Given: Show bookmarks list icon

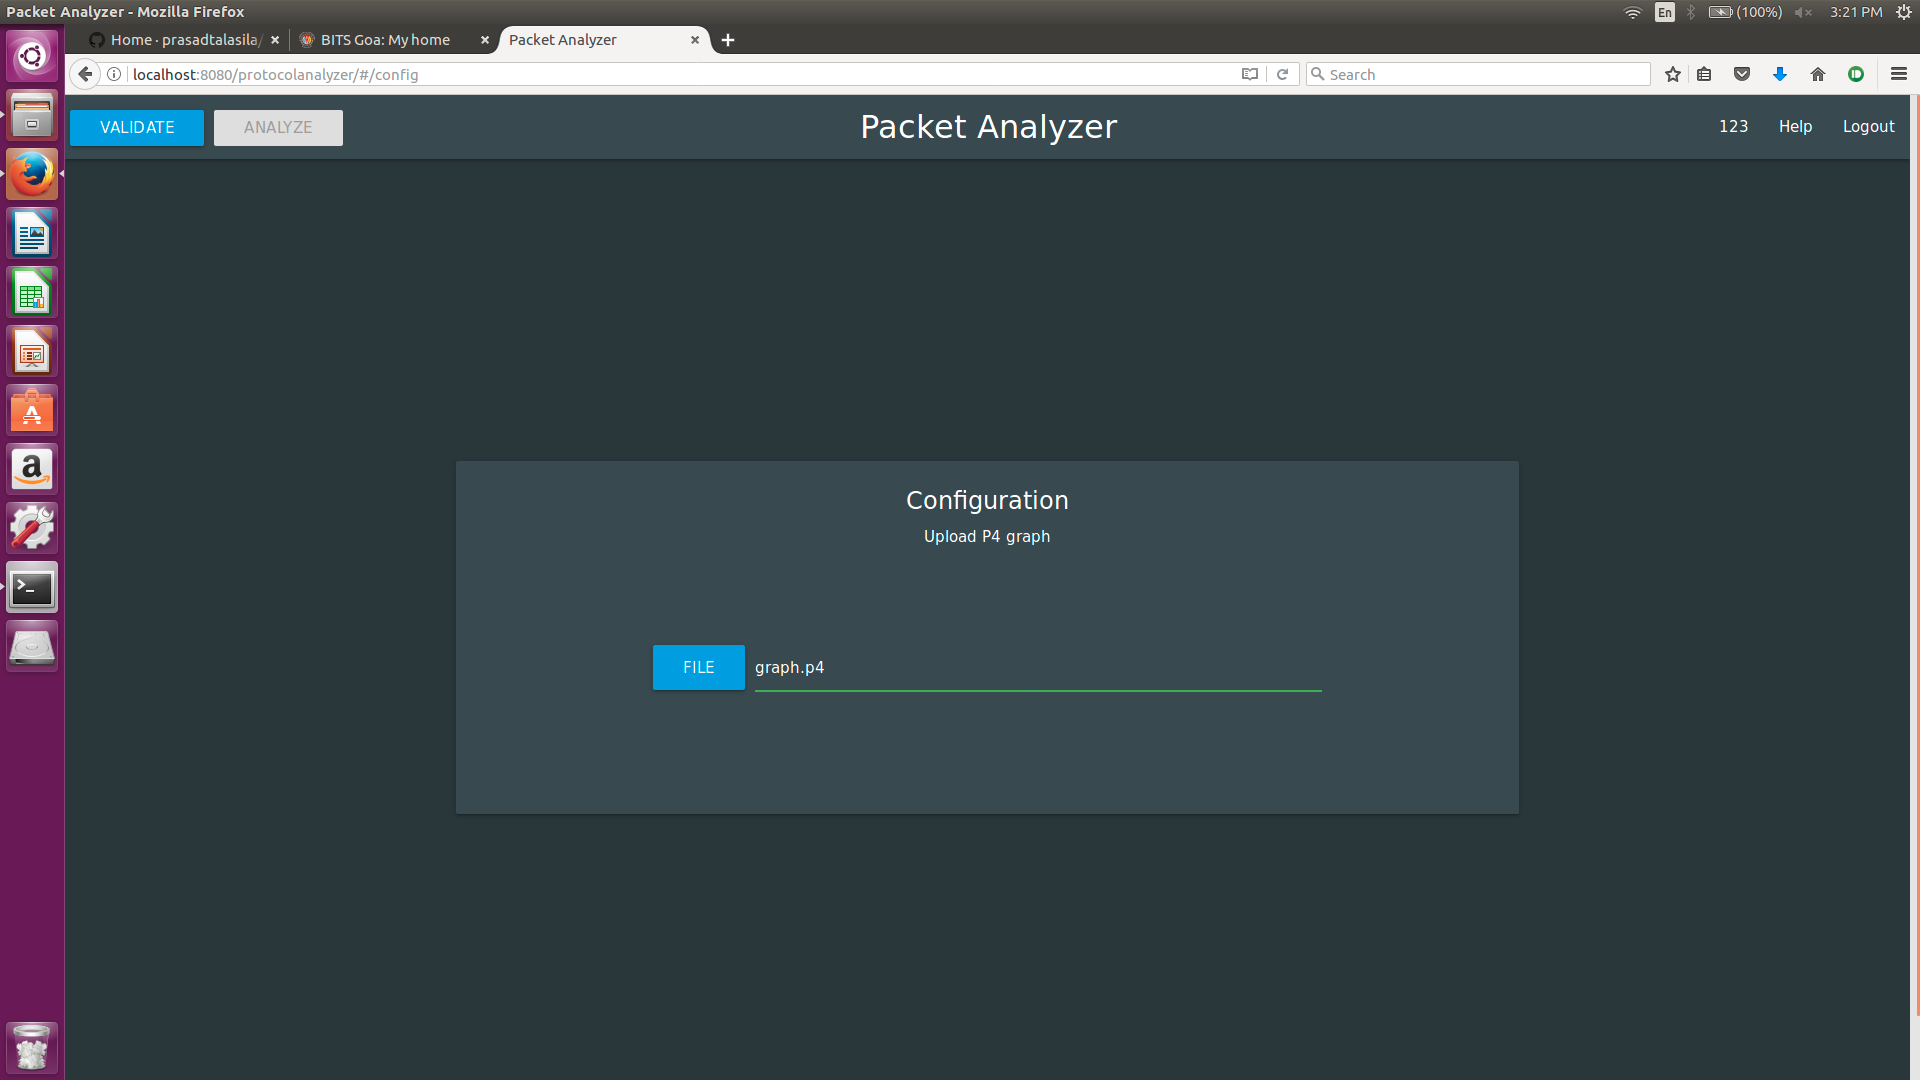Looking at the screenshot, I should (1705, 74).
